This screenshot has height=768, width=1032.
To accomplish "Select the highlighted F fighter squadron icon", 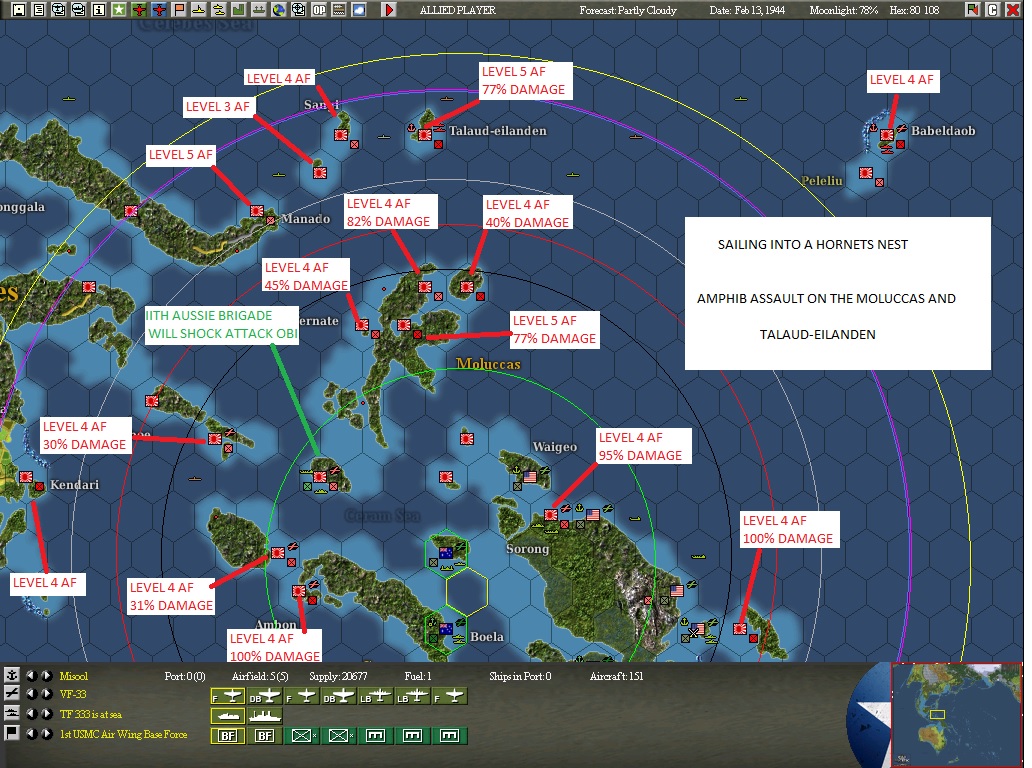I will point(228,696).
